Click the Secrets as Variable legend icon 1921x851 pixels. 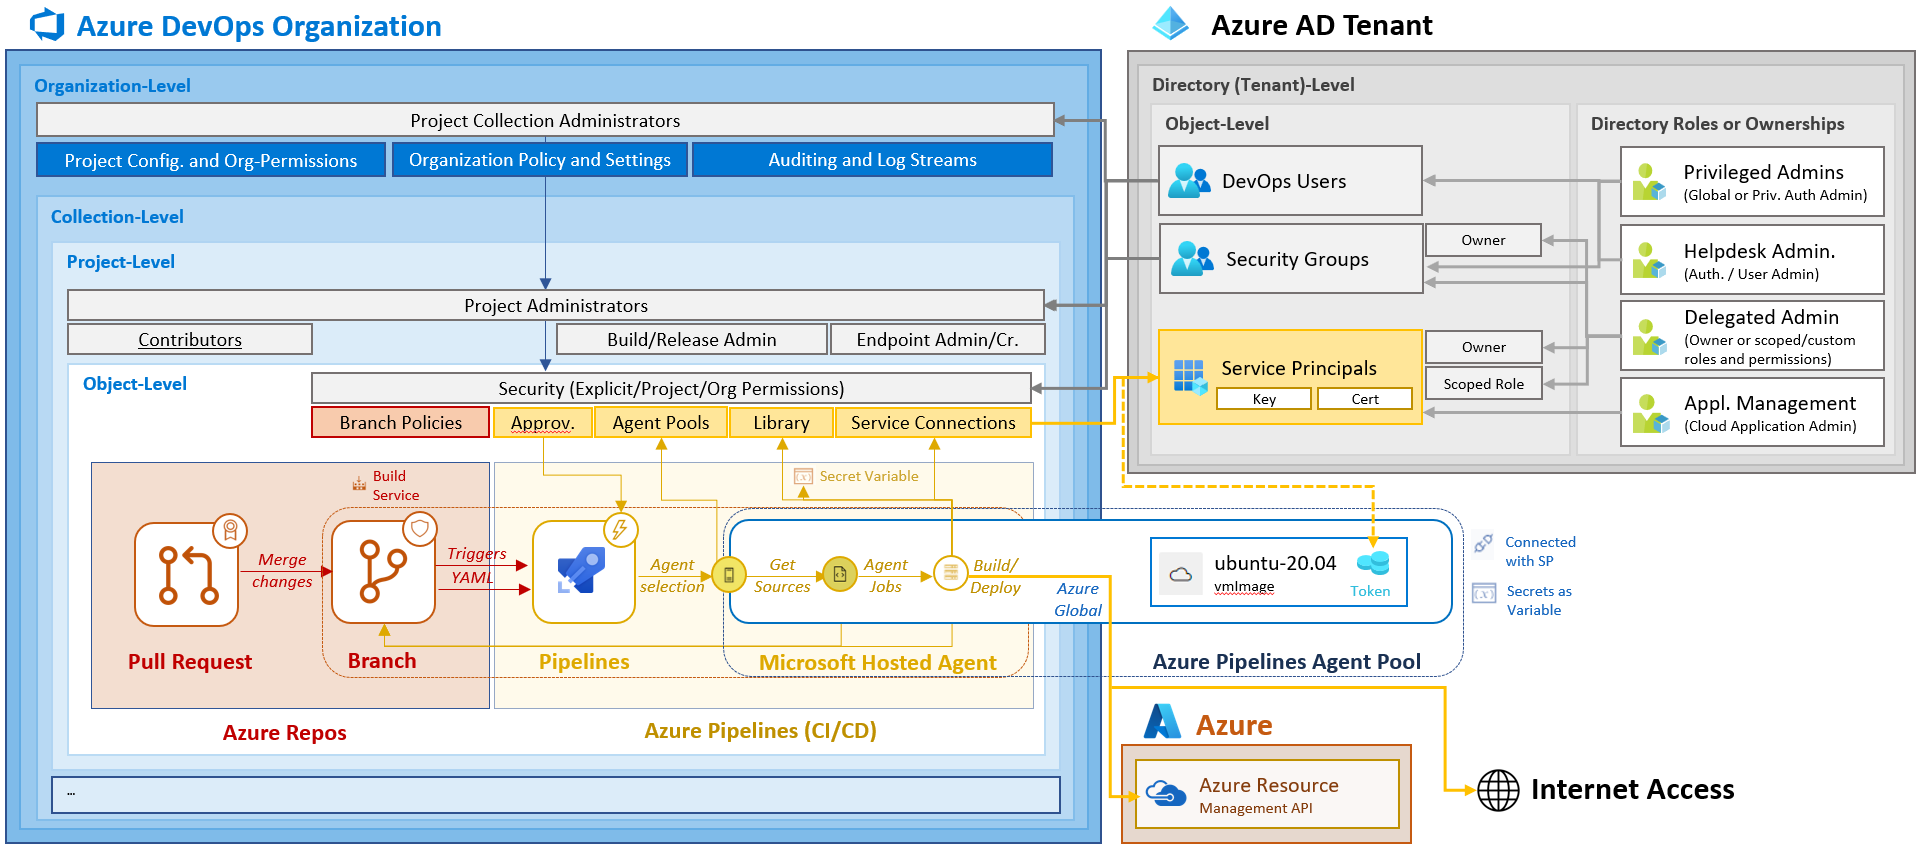tap(1484, 593)
